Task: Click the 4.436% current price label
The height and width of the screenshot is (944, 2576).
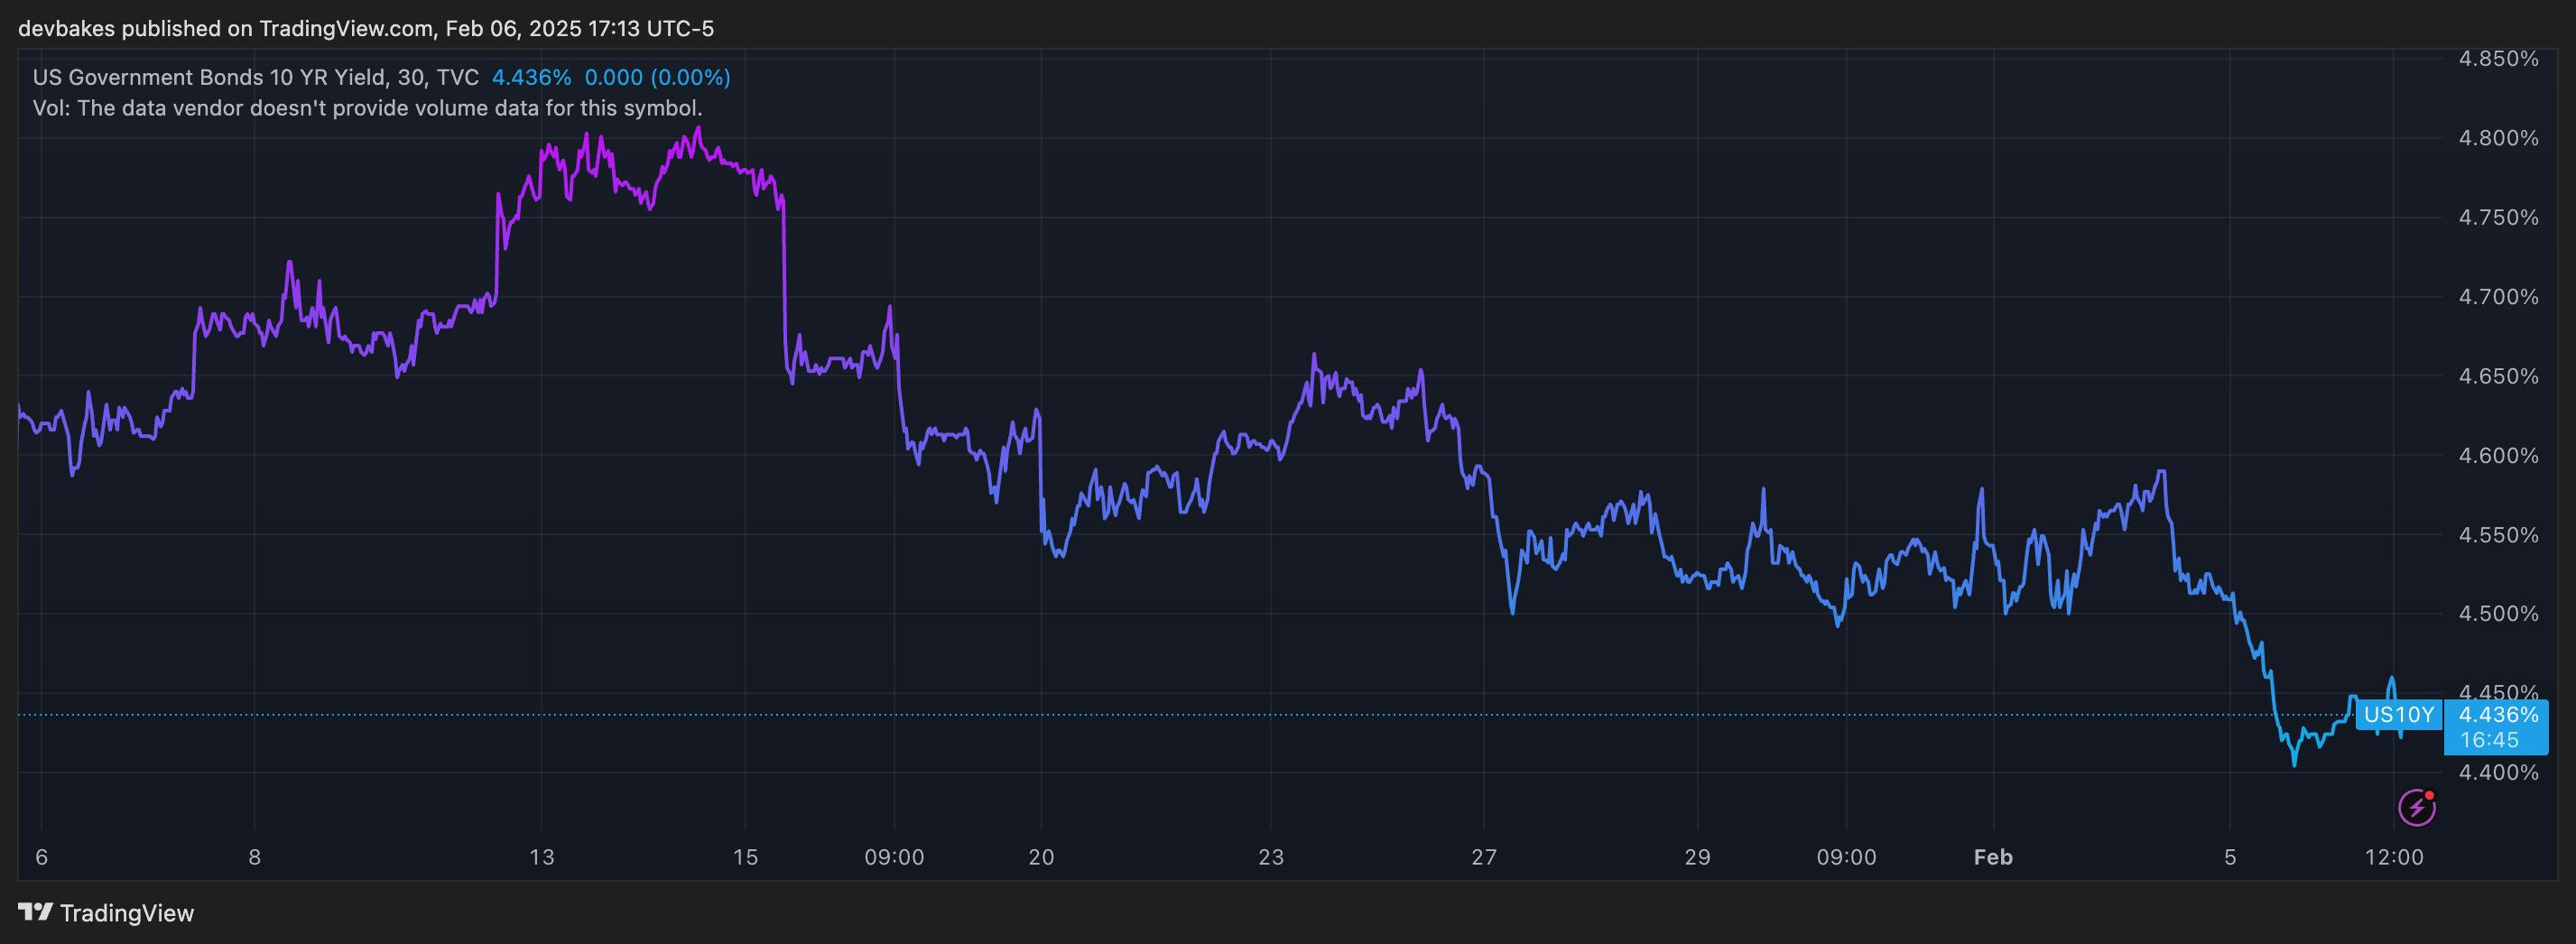Action: pos(2498,714)
